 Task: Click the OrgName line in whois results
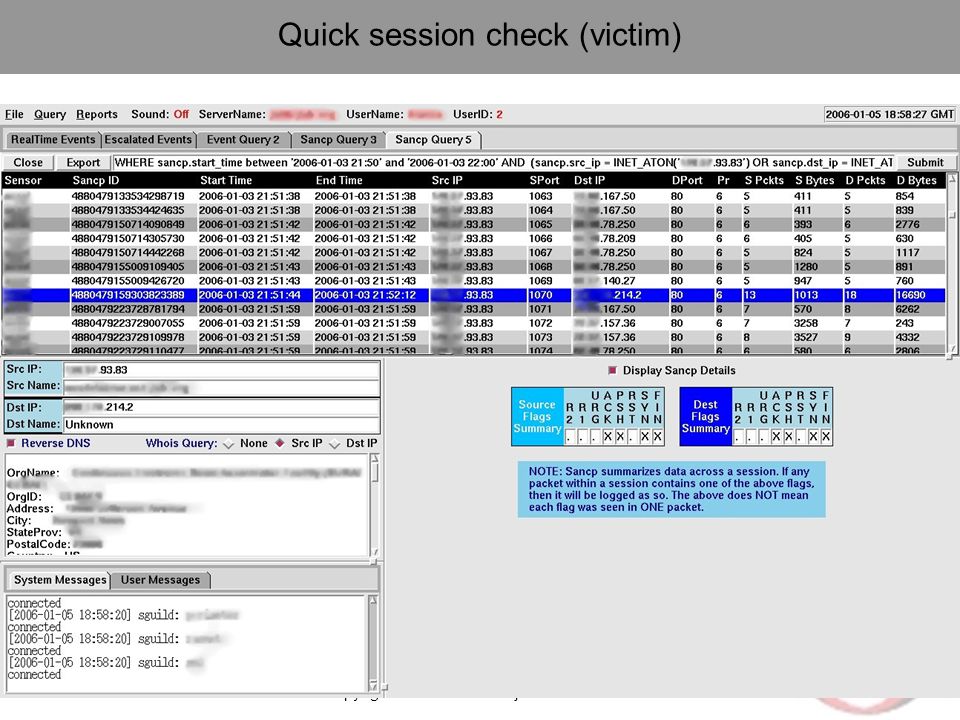tap(184, 473)
